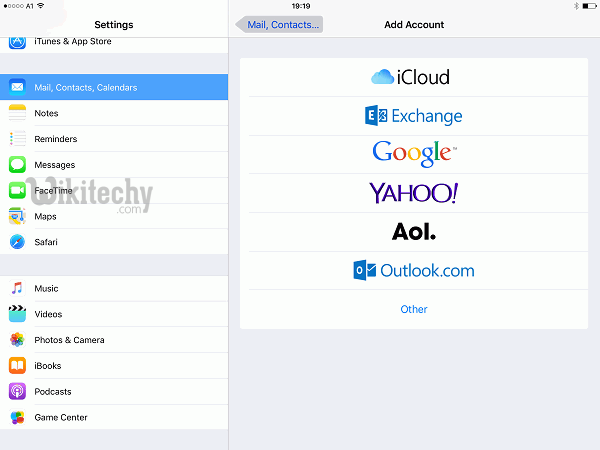Open Notes settings icon
Image resolution: width=600 pixels, height=450 pixels.
[x=17, y=113]
